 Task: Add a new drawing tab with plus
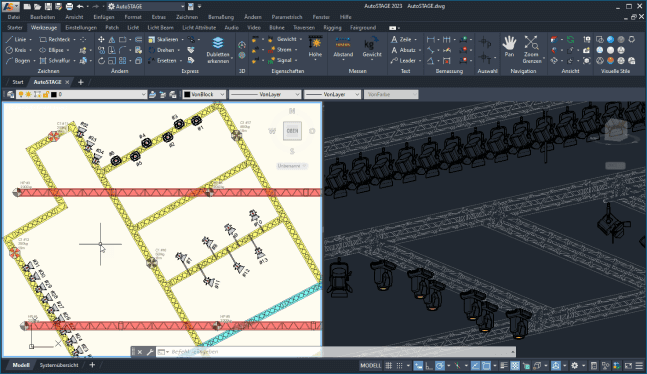[x=80, y=82]
